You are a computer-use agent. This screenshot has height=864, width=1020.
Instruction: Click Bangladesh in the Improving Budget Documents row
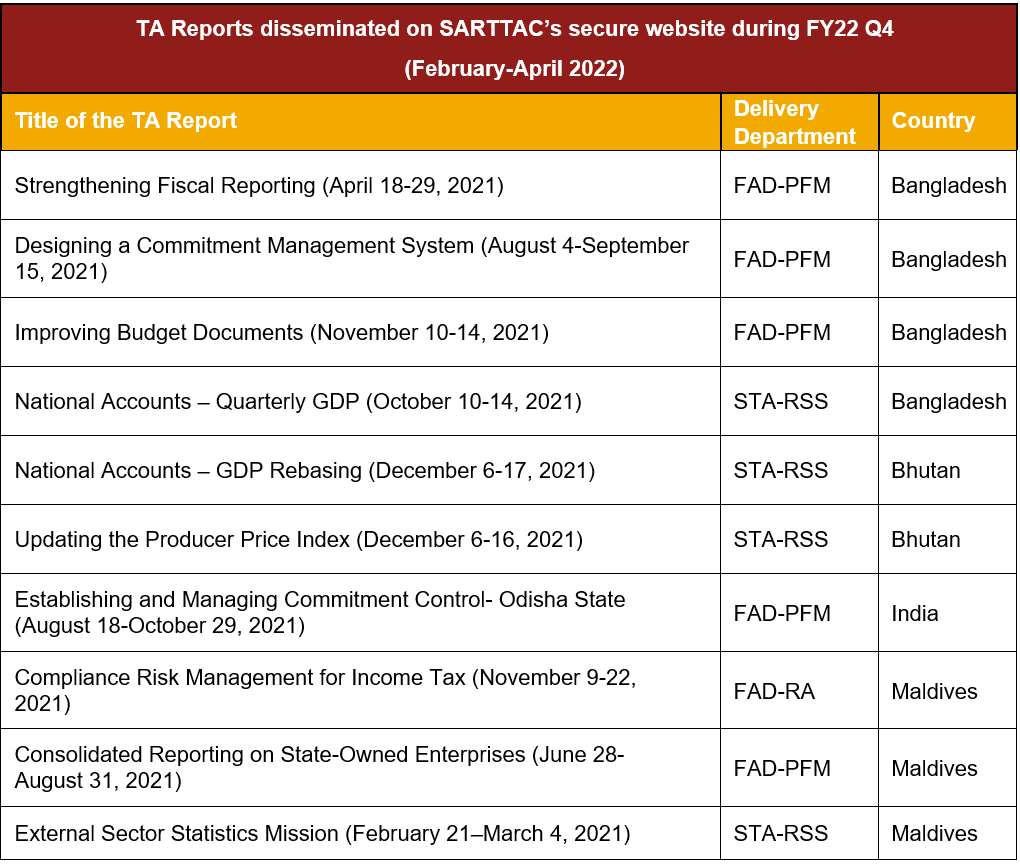tap(948, 332)
